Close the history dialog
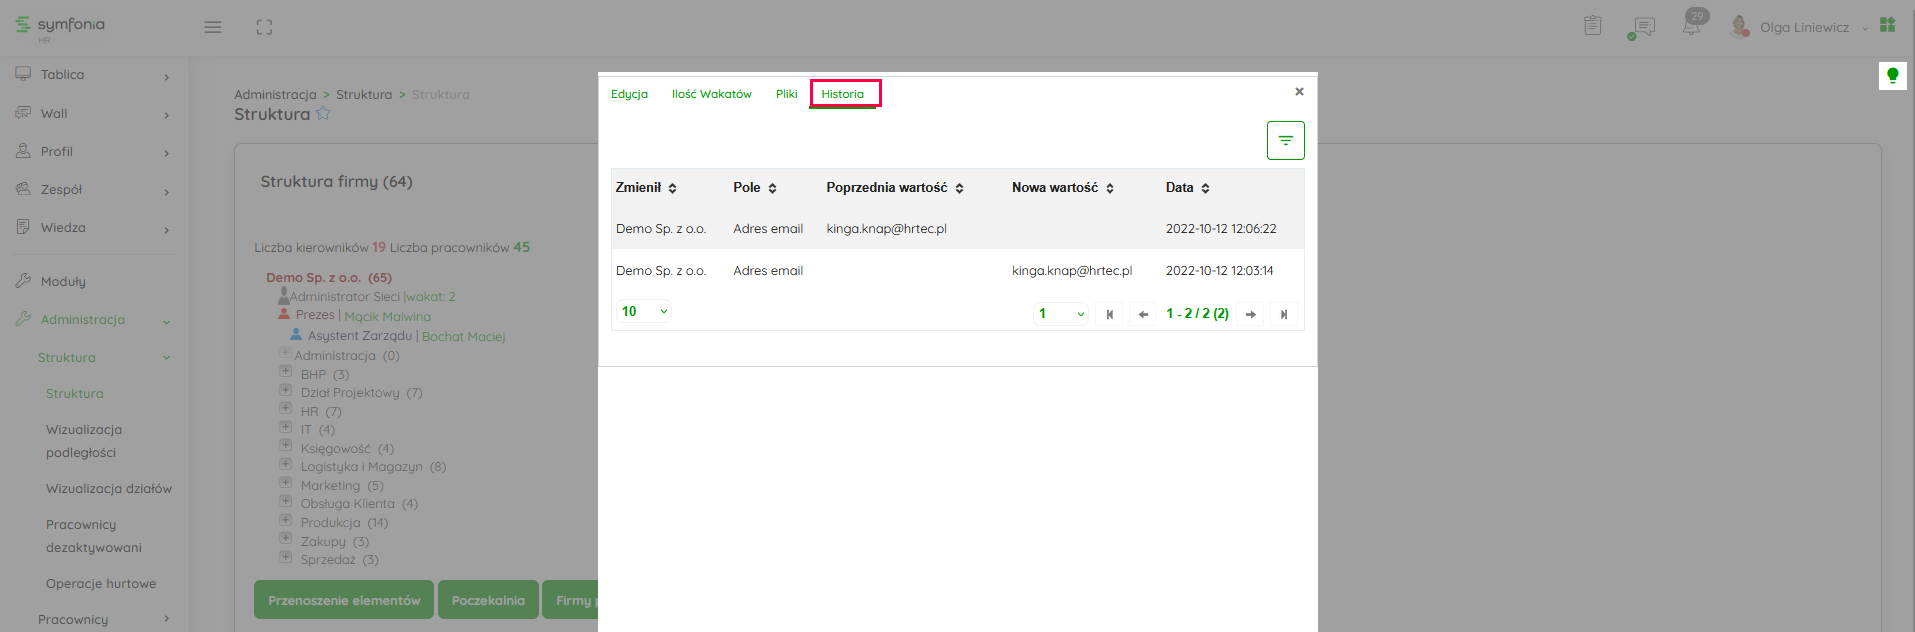This screenshot has height=632, width=1915. coord(1299,92)
